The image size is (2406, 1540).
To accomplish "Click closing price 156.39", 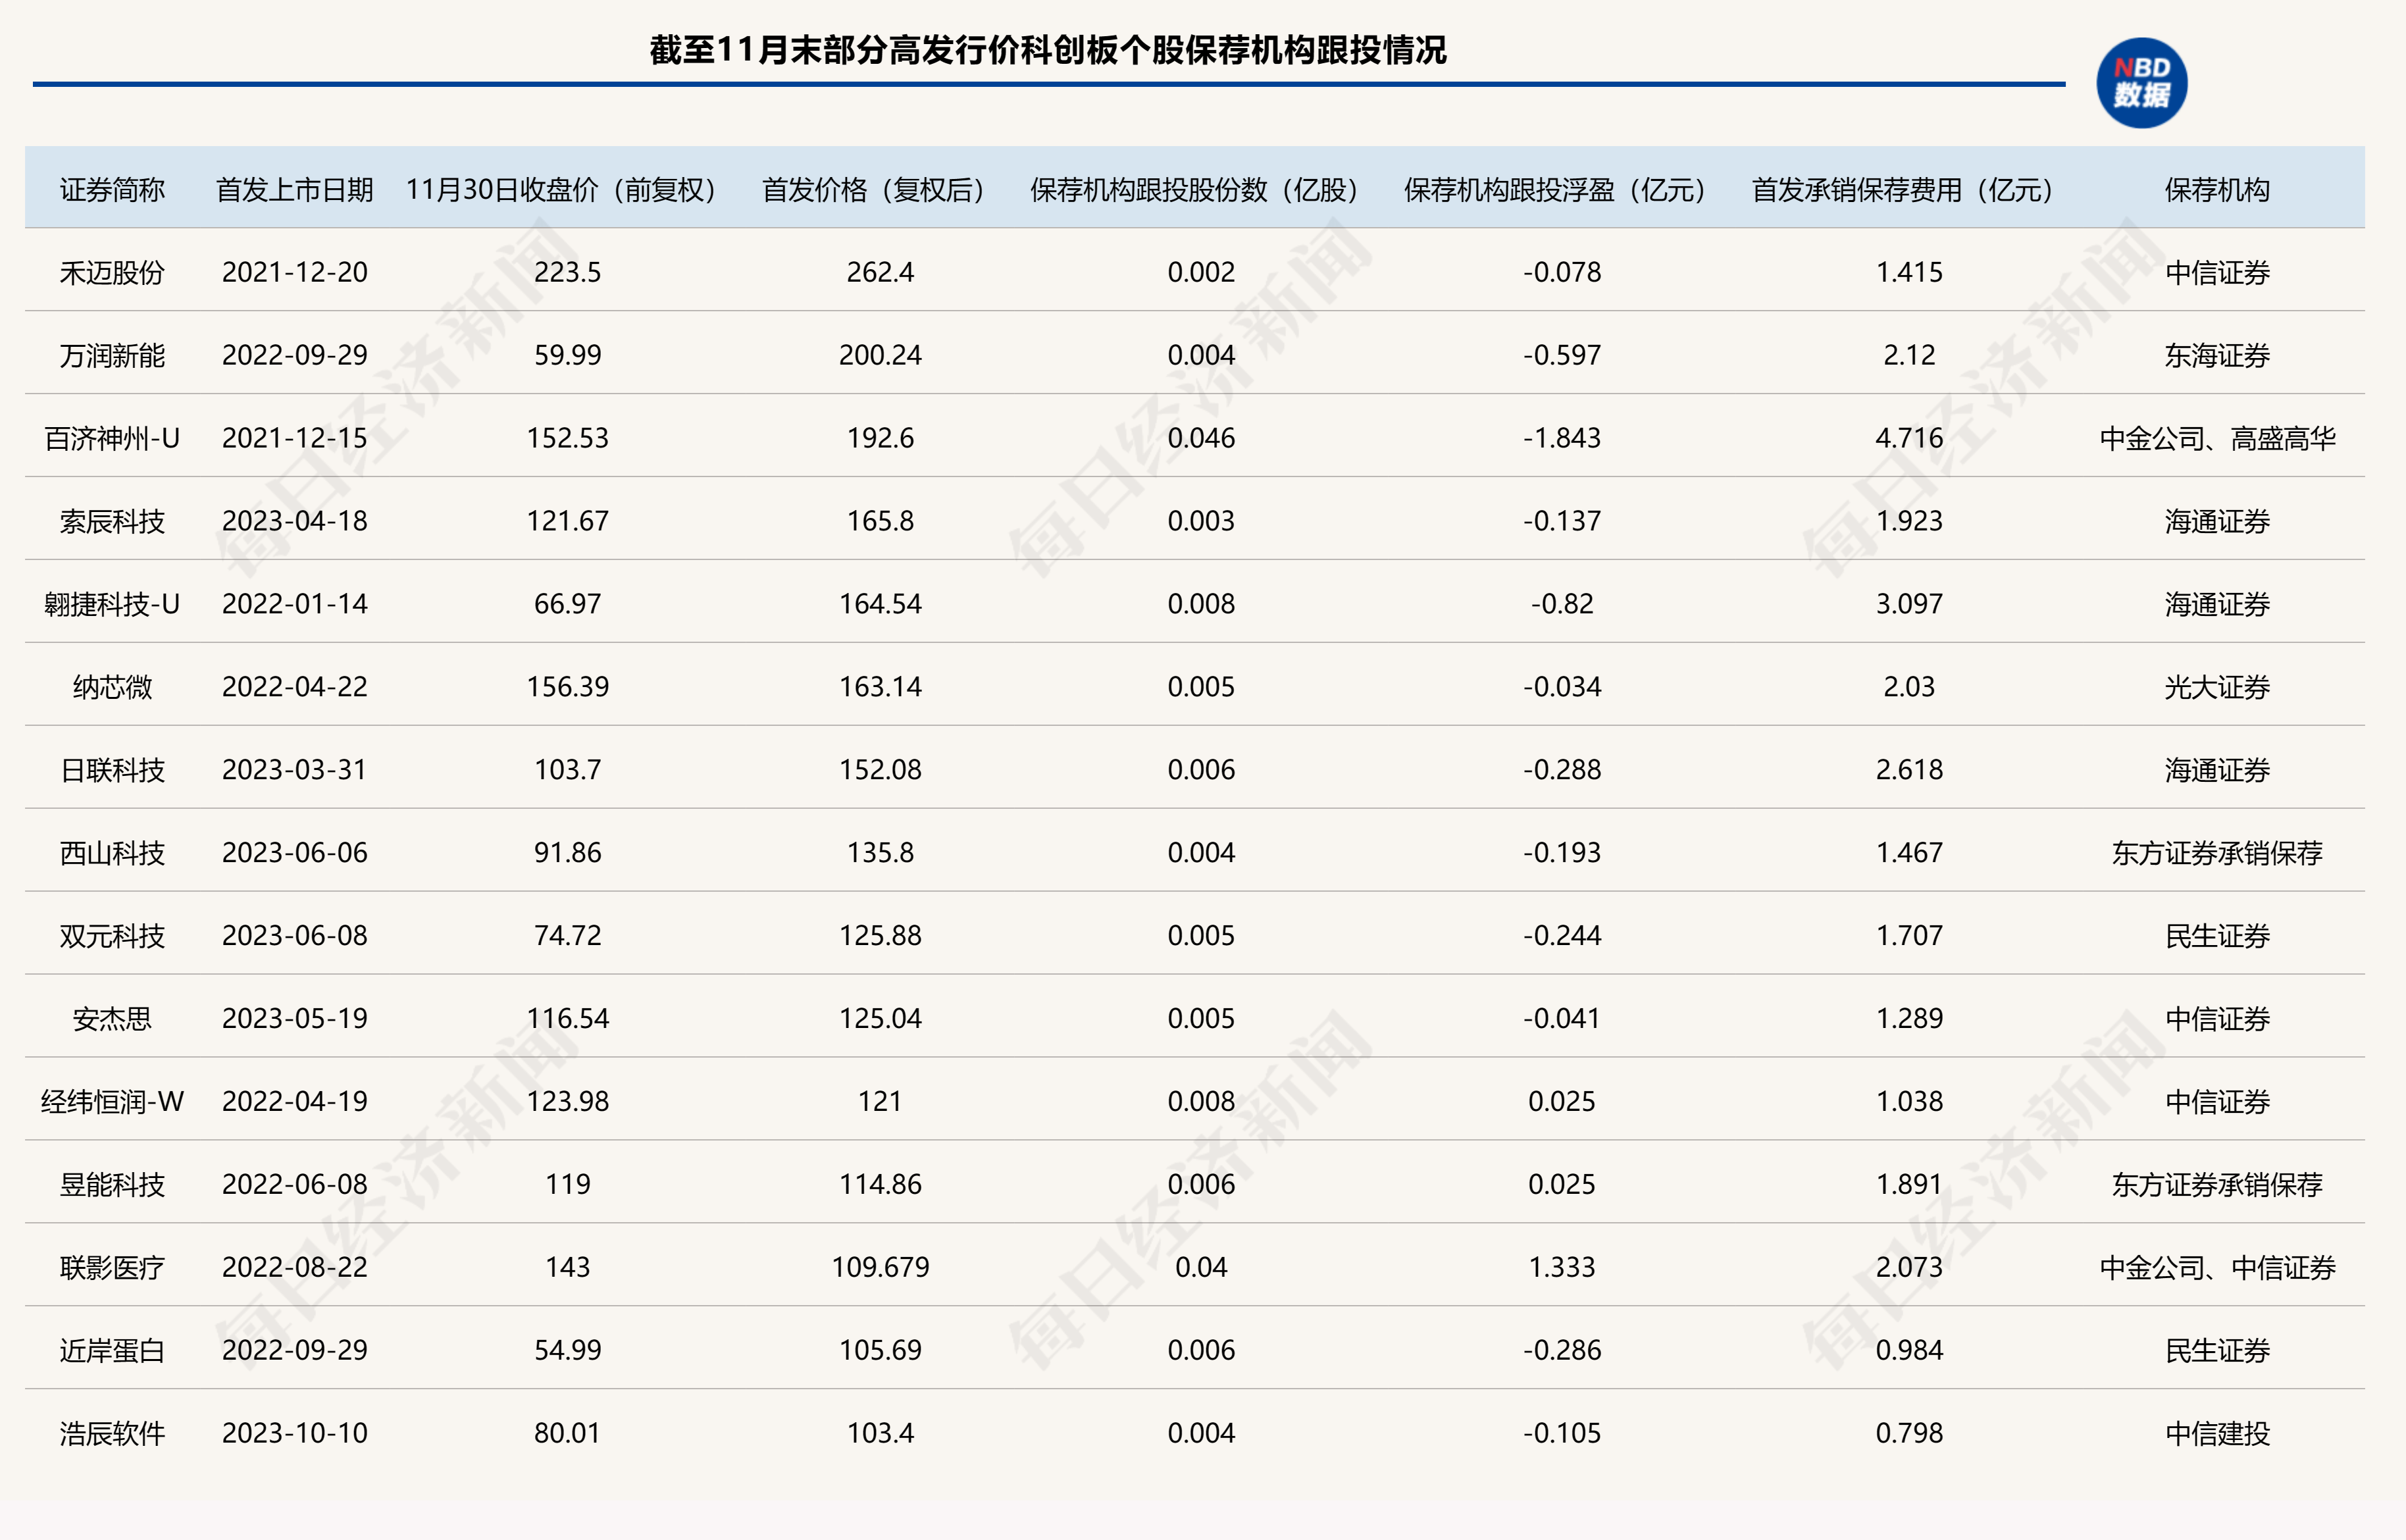I will (x=567, y=687).
